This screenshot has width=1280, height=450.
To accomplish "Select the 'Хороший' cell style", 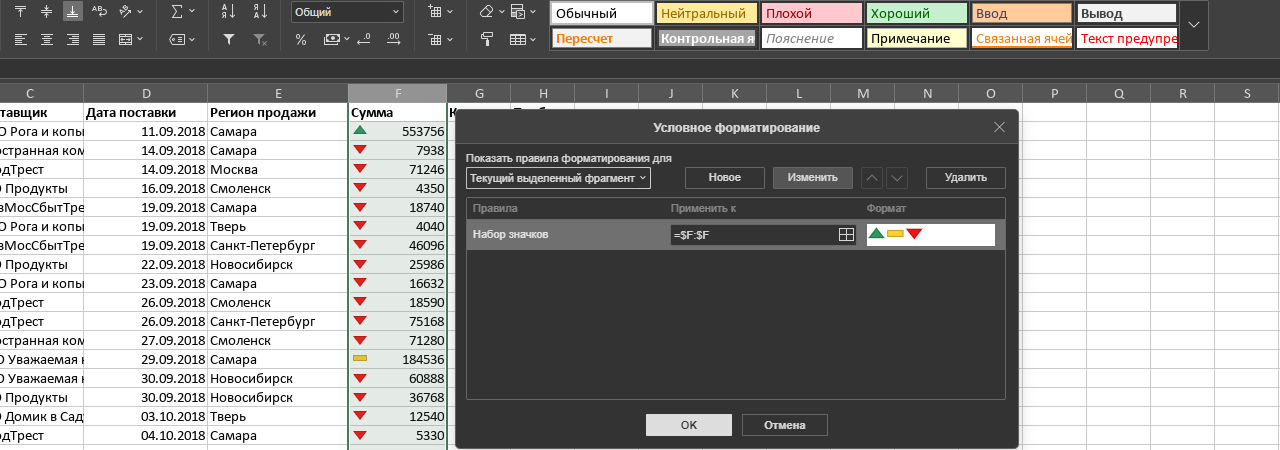I will click(915, 14).
